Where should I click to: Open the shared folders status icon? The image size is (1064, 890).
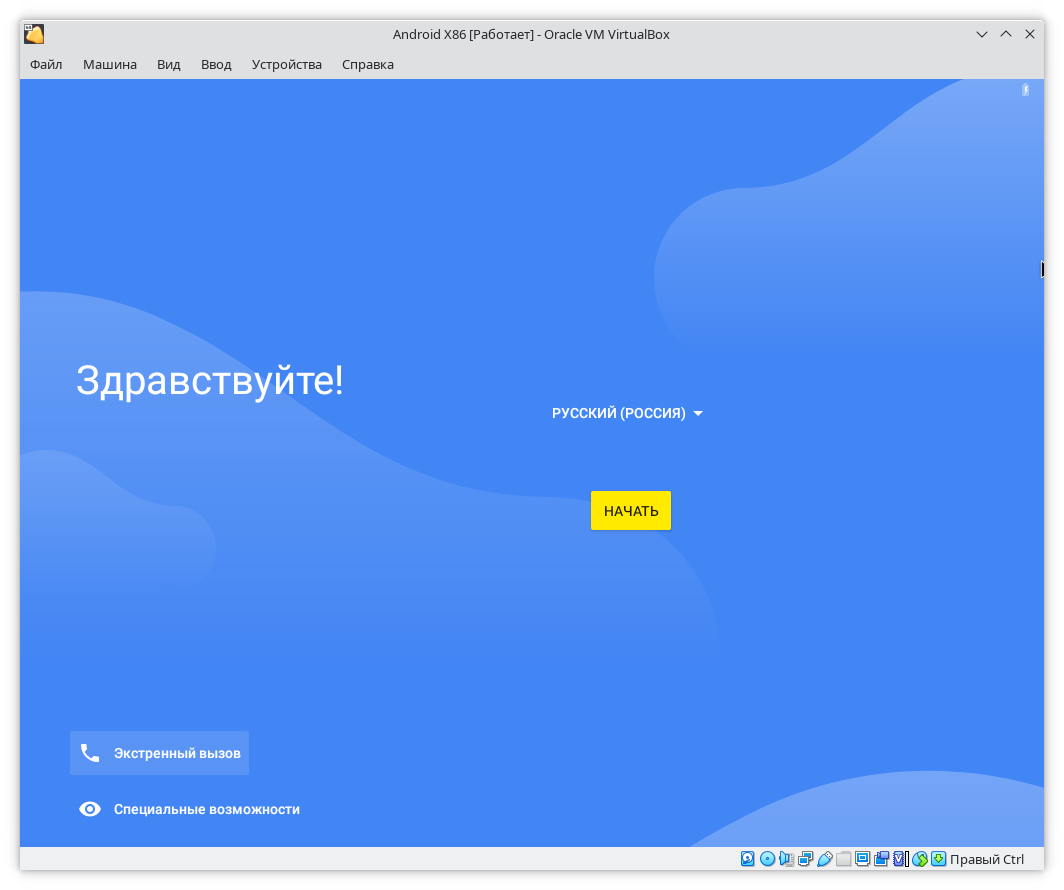(x=843, y=859)
